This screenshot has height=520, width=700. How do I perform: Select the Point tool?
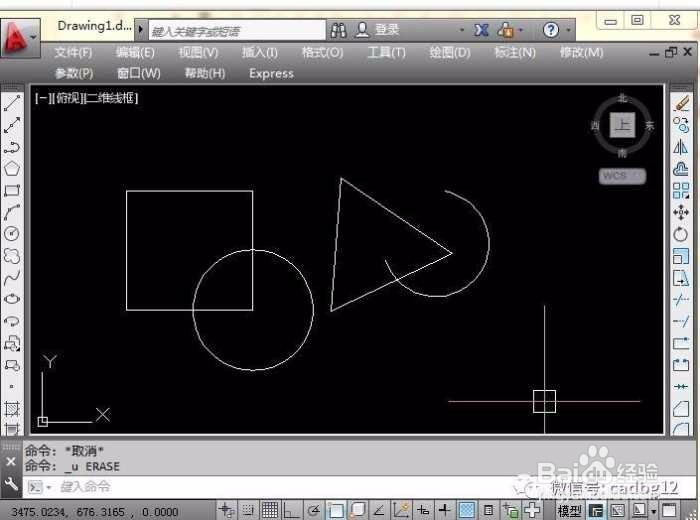[12, 387]
